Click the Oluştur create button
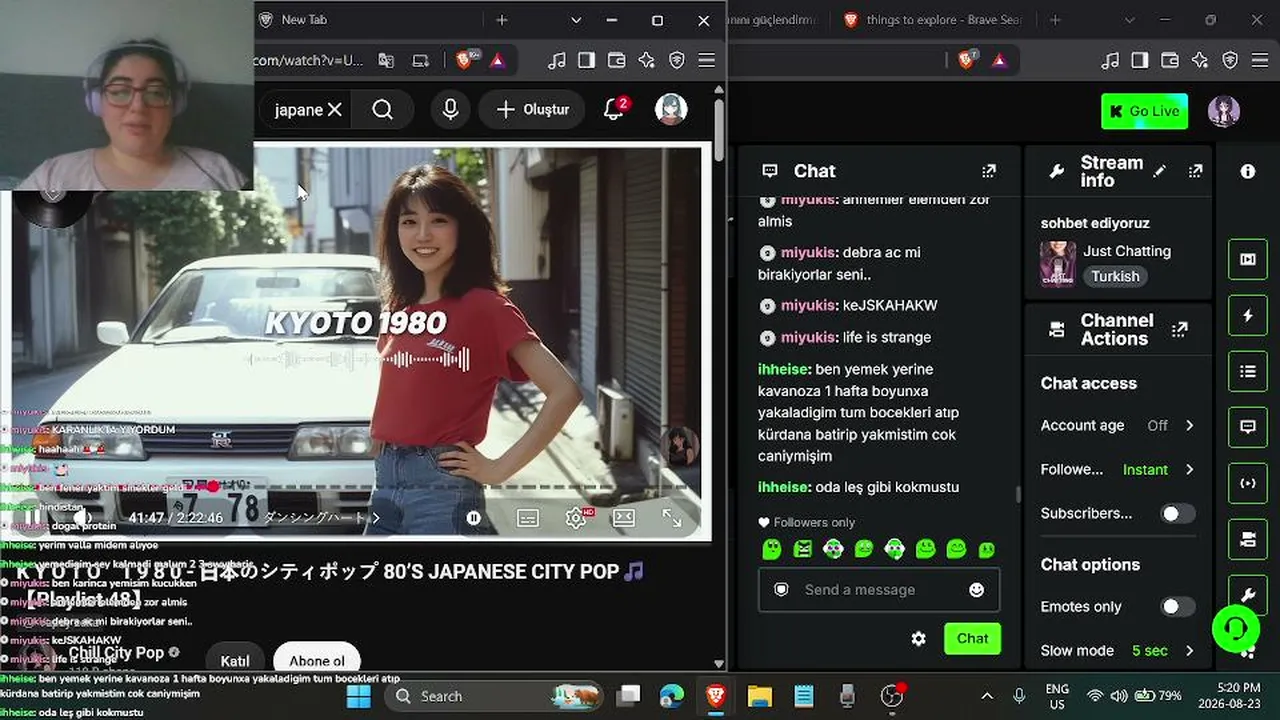1280x720 pixels. tap(533, 110)
